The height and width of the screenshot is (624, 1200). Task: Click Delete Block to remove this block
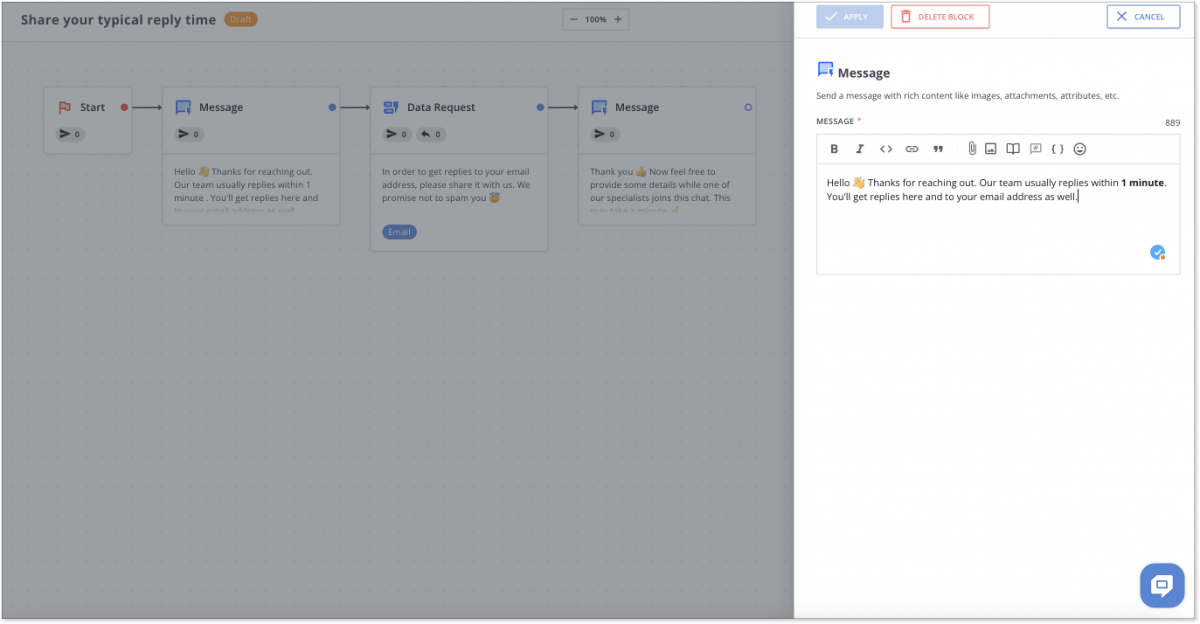pyautogui.click(x=939, y=16)
